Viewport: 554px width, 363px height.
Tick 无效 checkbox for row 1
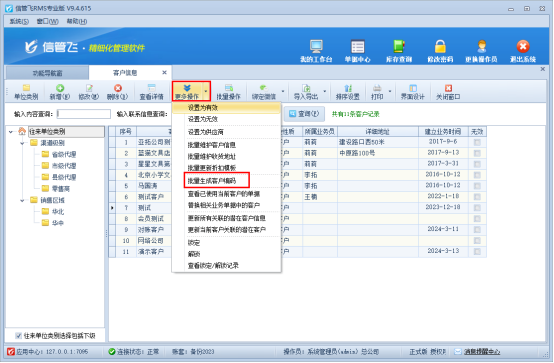[477, 142]
